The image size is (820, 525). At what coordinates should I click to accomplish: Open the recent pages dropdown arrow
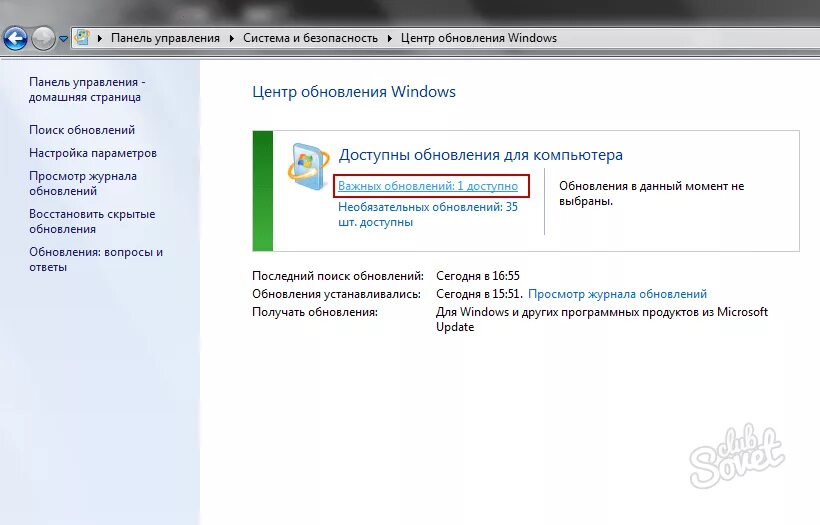[63, 39]
